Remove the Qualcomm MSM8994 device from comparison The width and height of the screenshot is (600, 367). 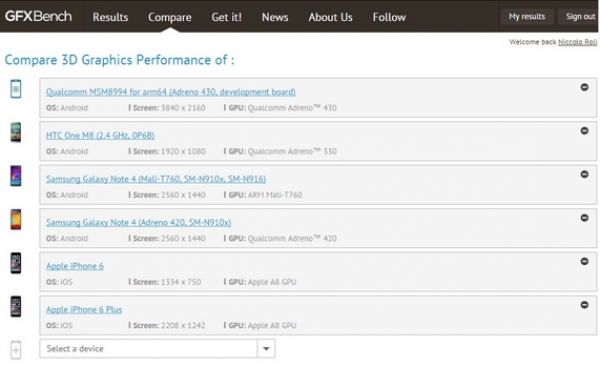(x=584, y=87)
